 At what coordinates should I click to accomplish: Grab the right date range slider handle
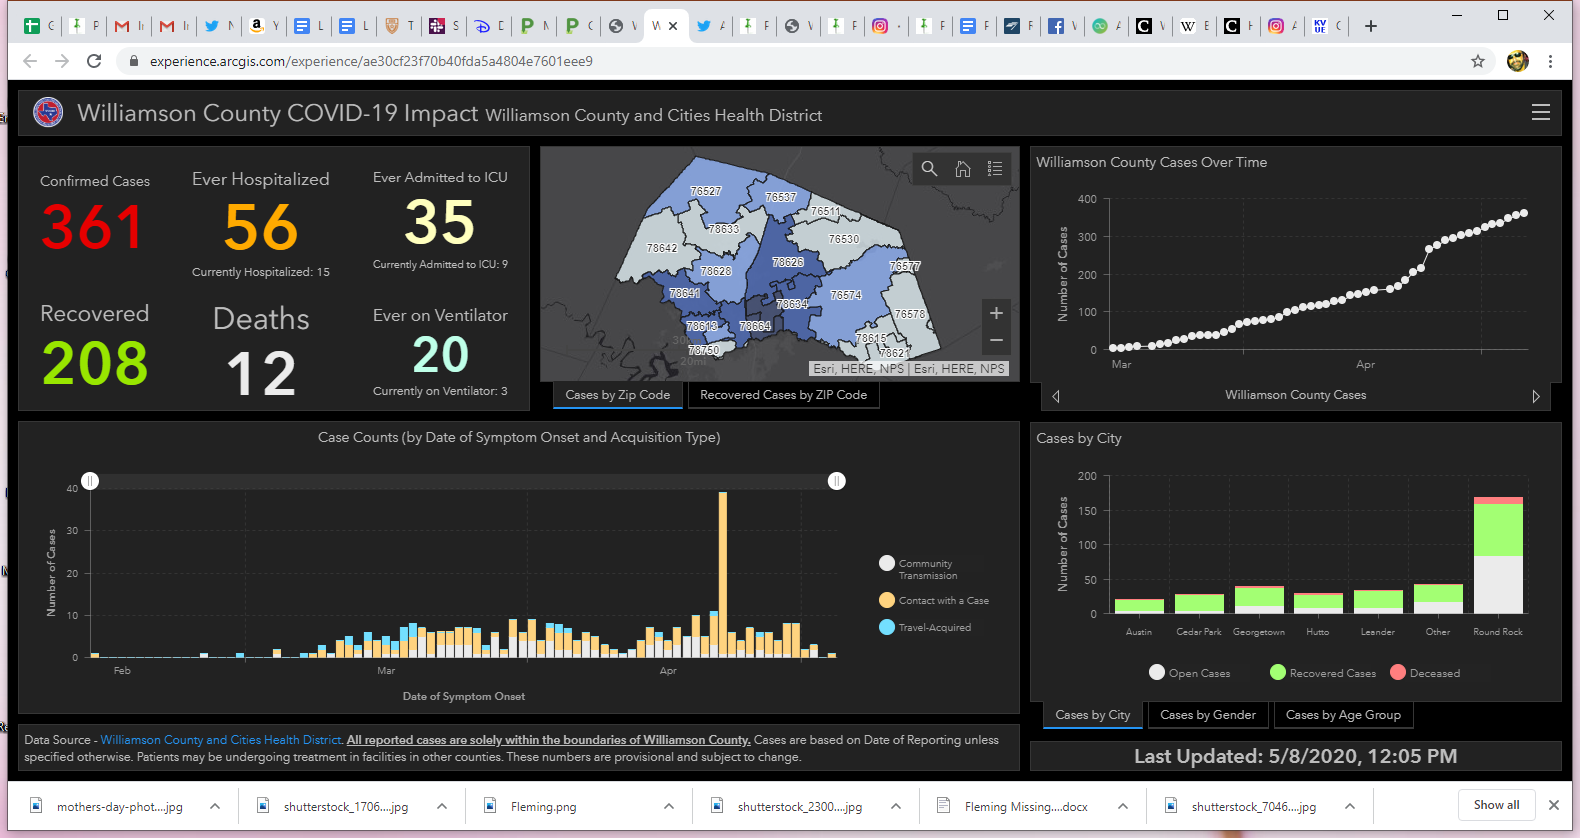(x=837, y=481)
